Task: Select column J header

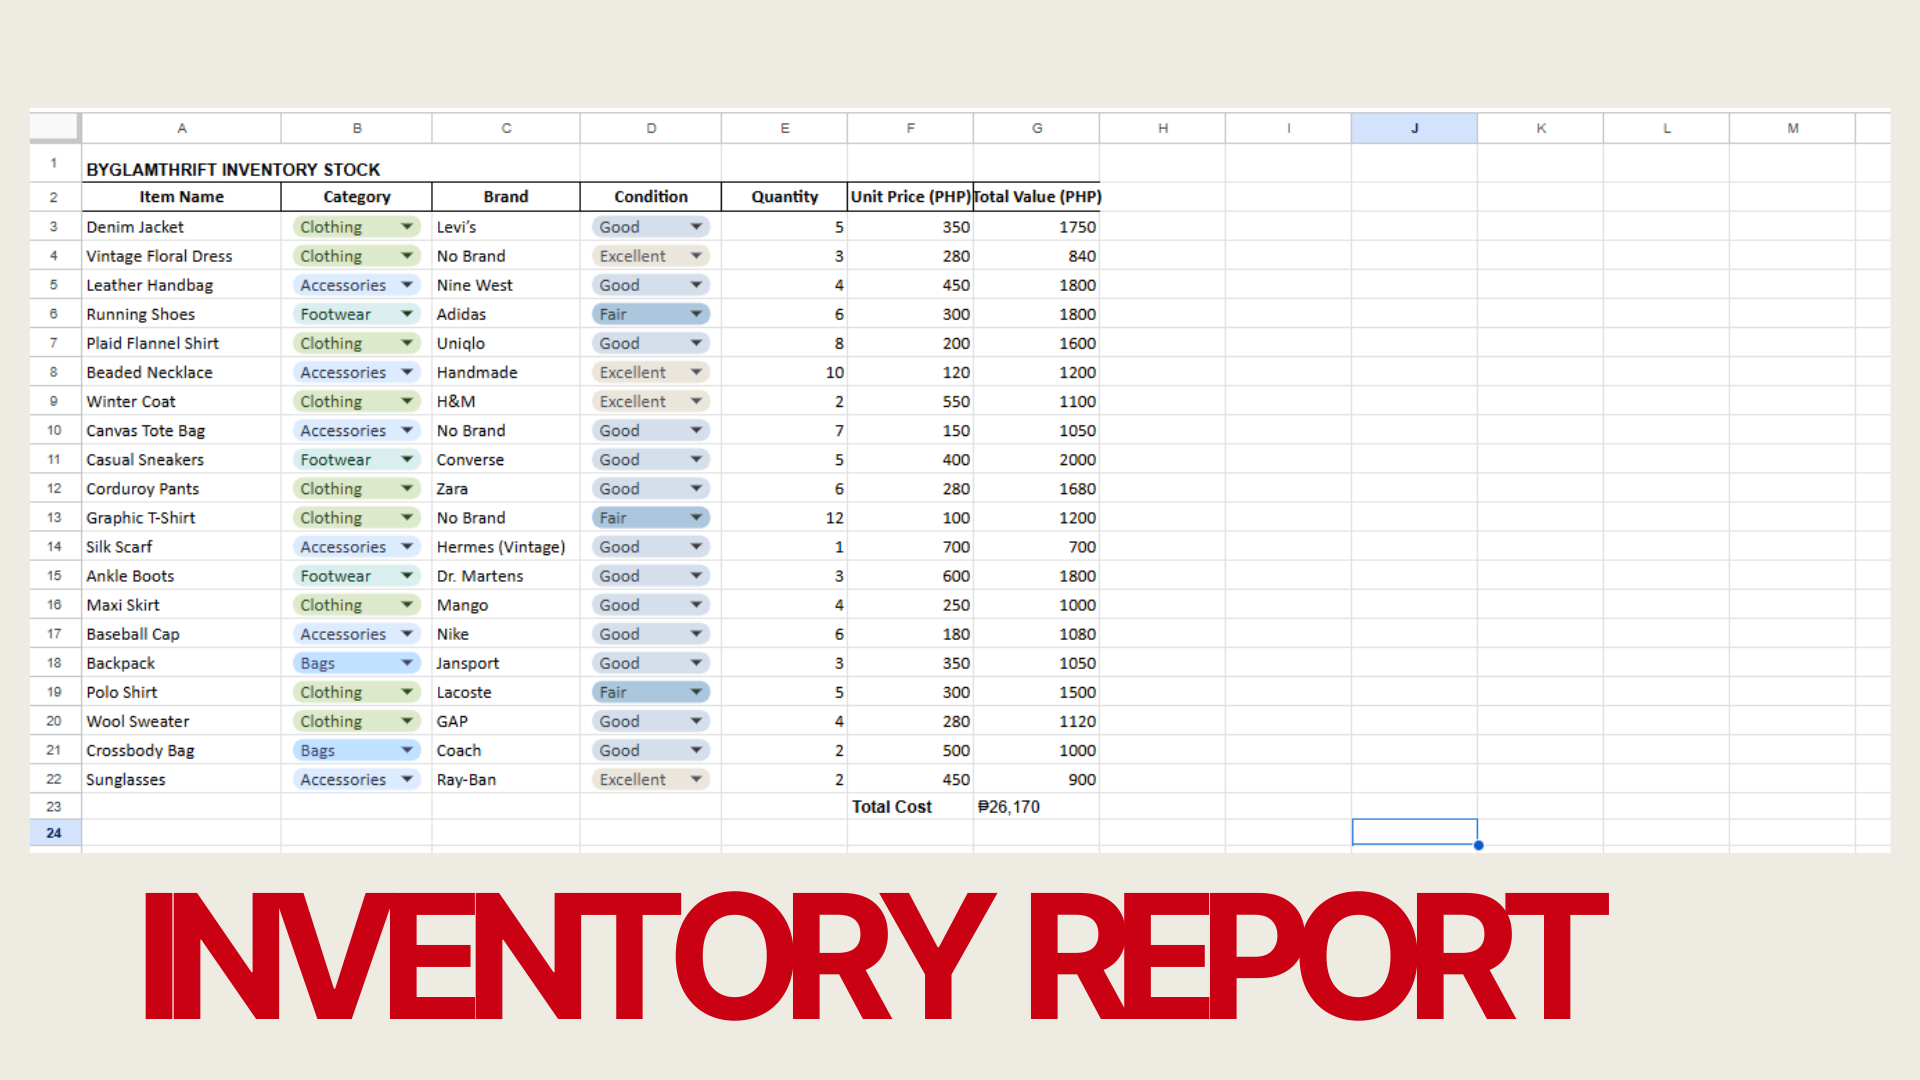Action: pos(1414,128)
